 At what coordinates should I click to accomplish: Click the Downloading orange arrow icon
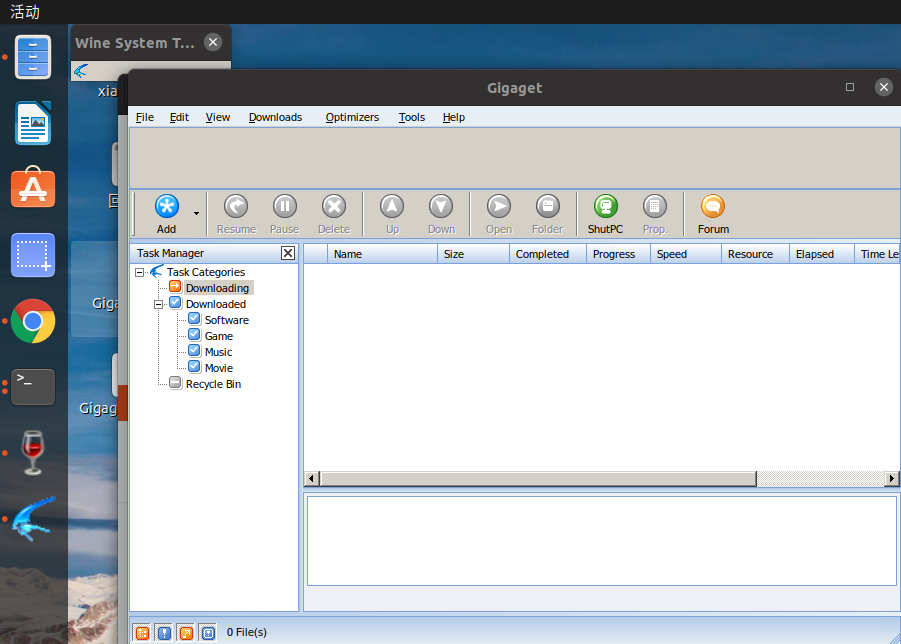(x=175, y=286)
